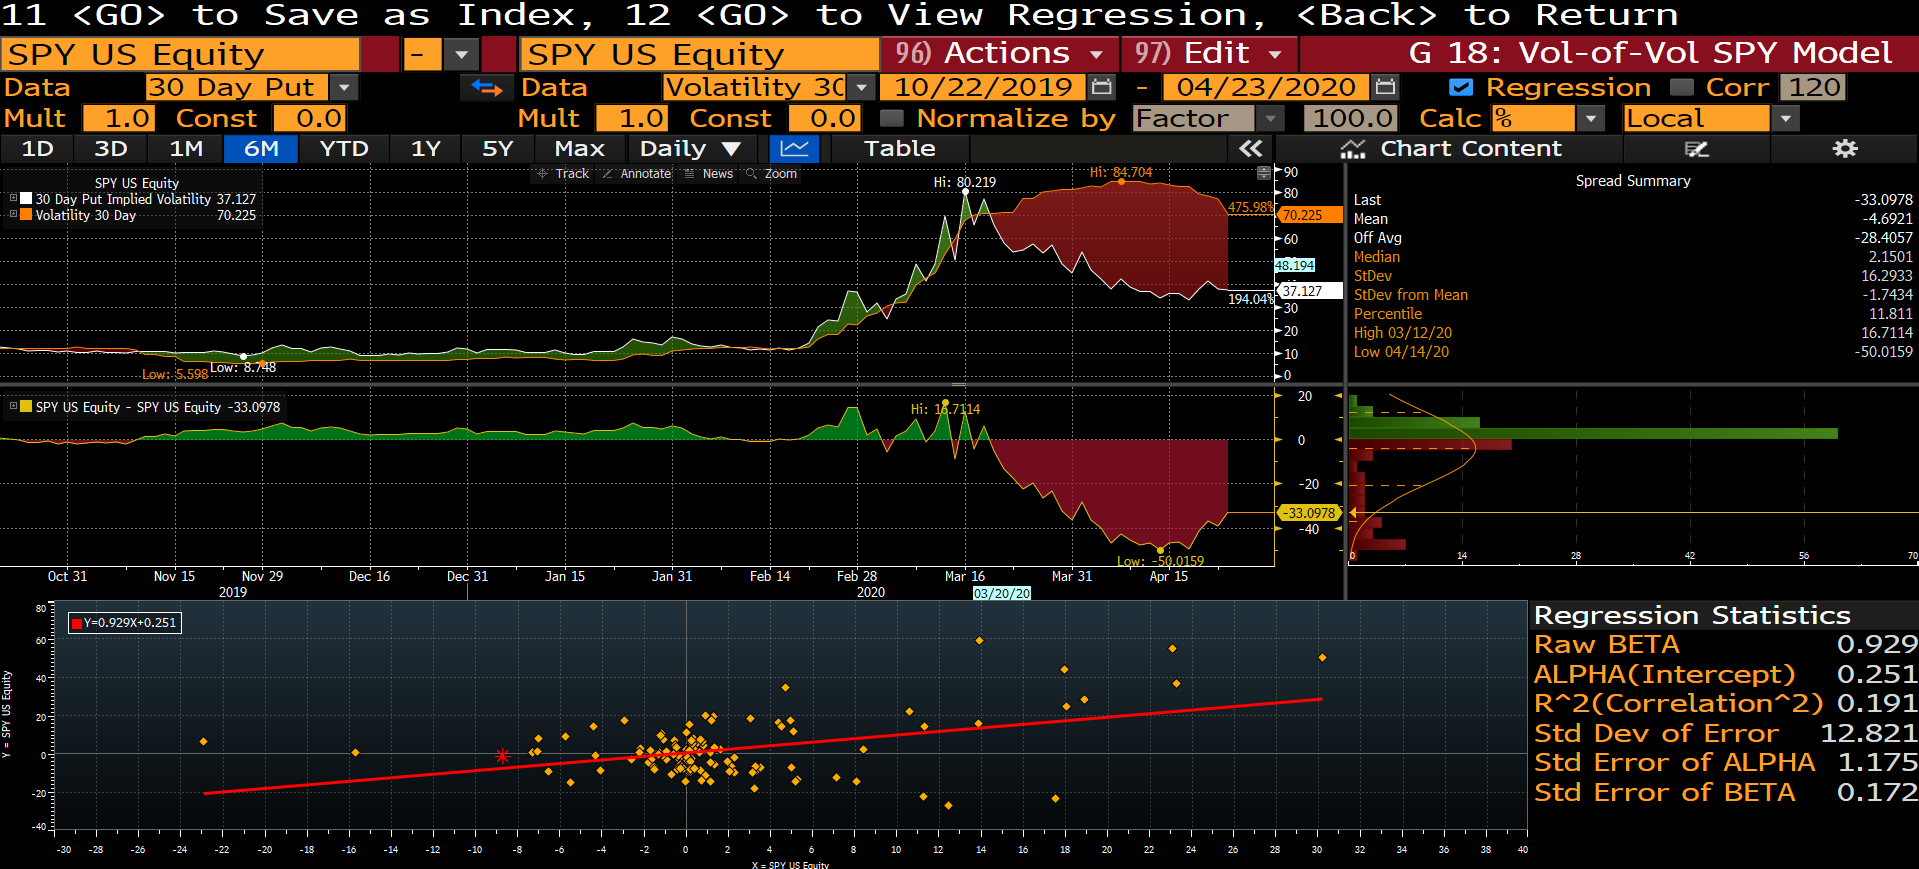Select the YTD range tab
This screenshot has width=1919, height=869.
tap(344, 149)
